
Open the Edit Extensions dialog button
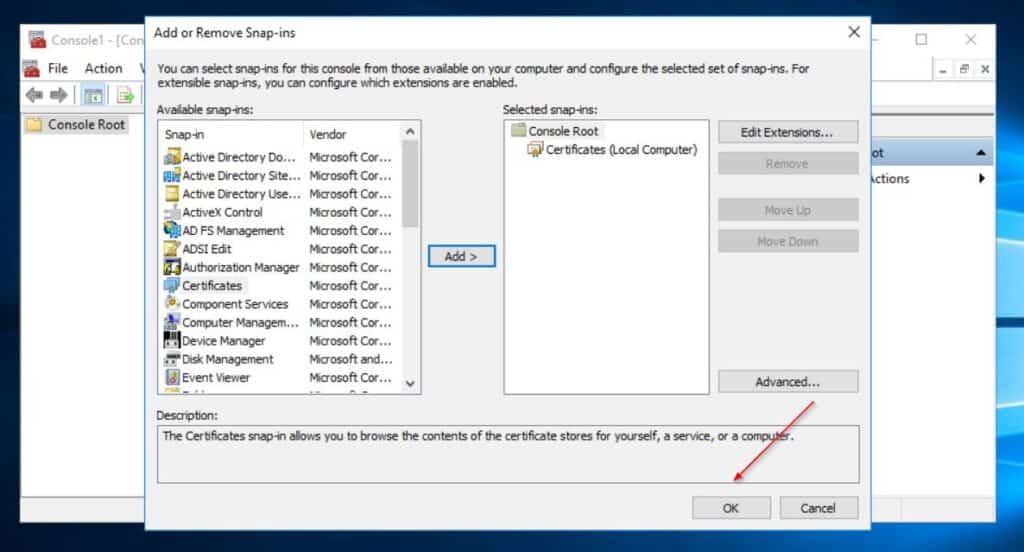[x=788, y=132]
